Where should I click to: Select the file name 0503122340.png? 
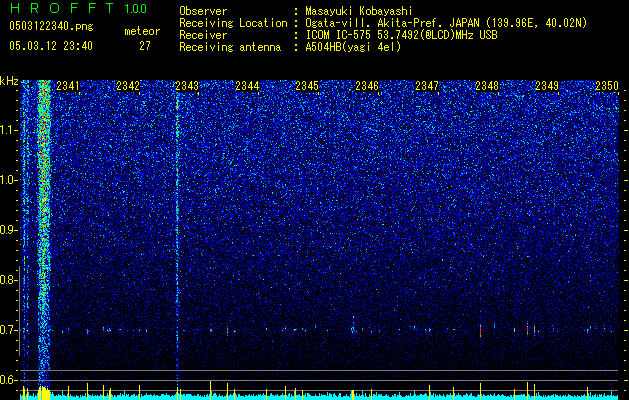[51, 26]
